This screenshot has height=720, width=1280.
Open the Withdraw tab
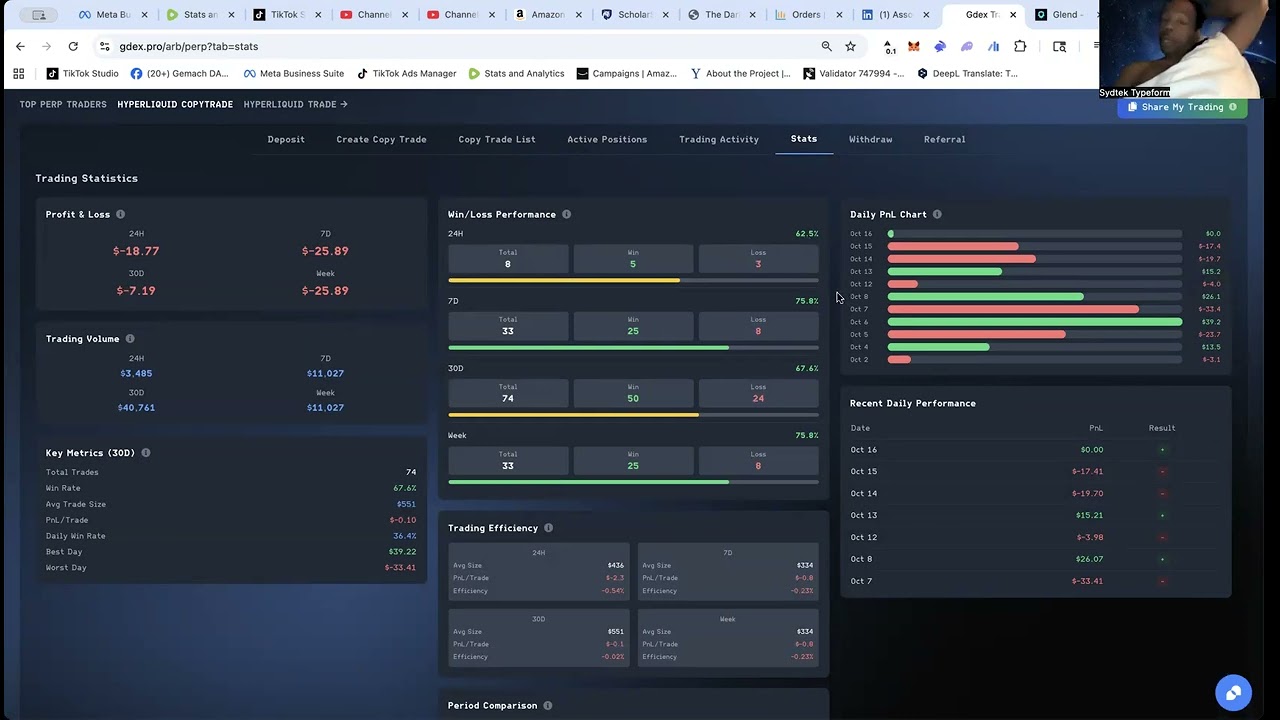pyautogui.click(x=871, y=139)
